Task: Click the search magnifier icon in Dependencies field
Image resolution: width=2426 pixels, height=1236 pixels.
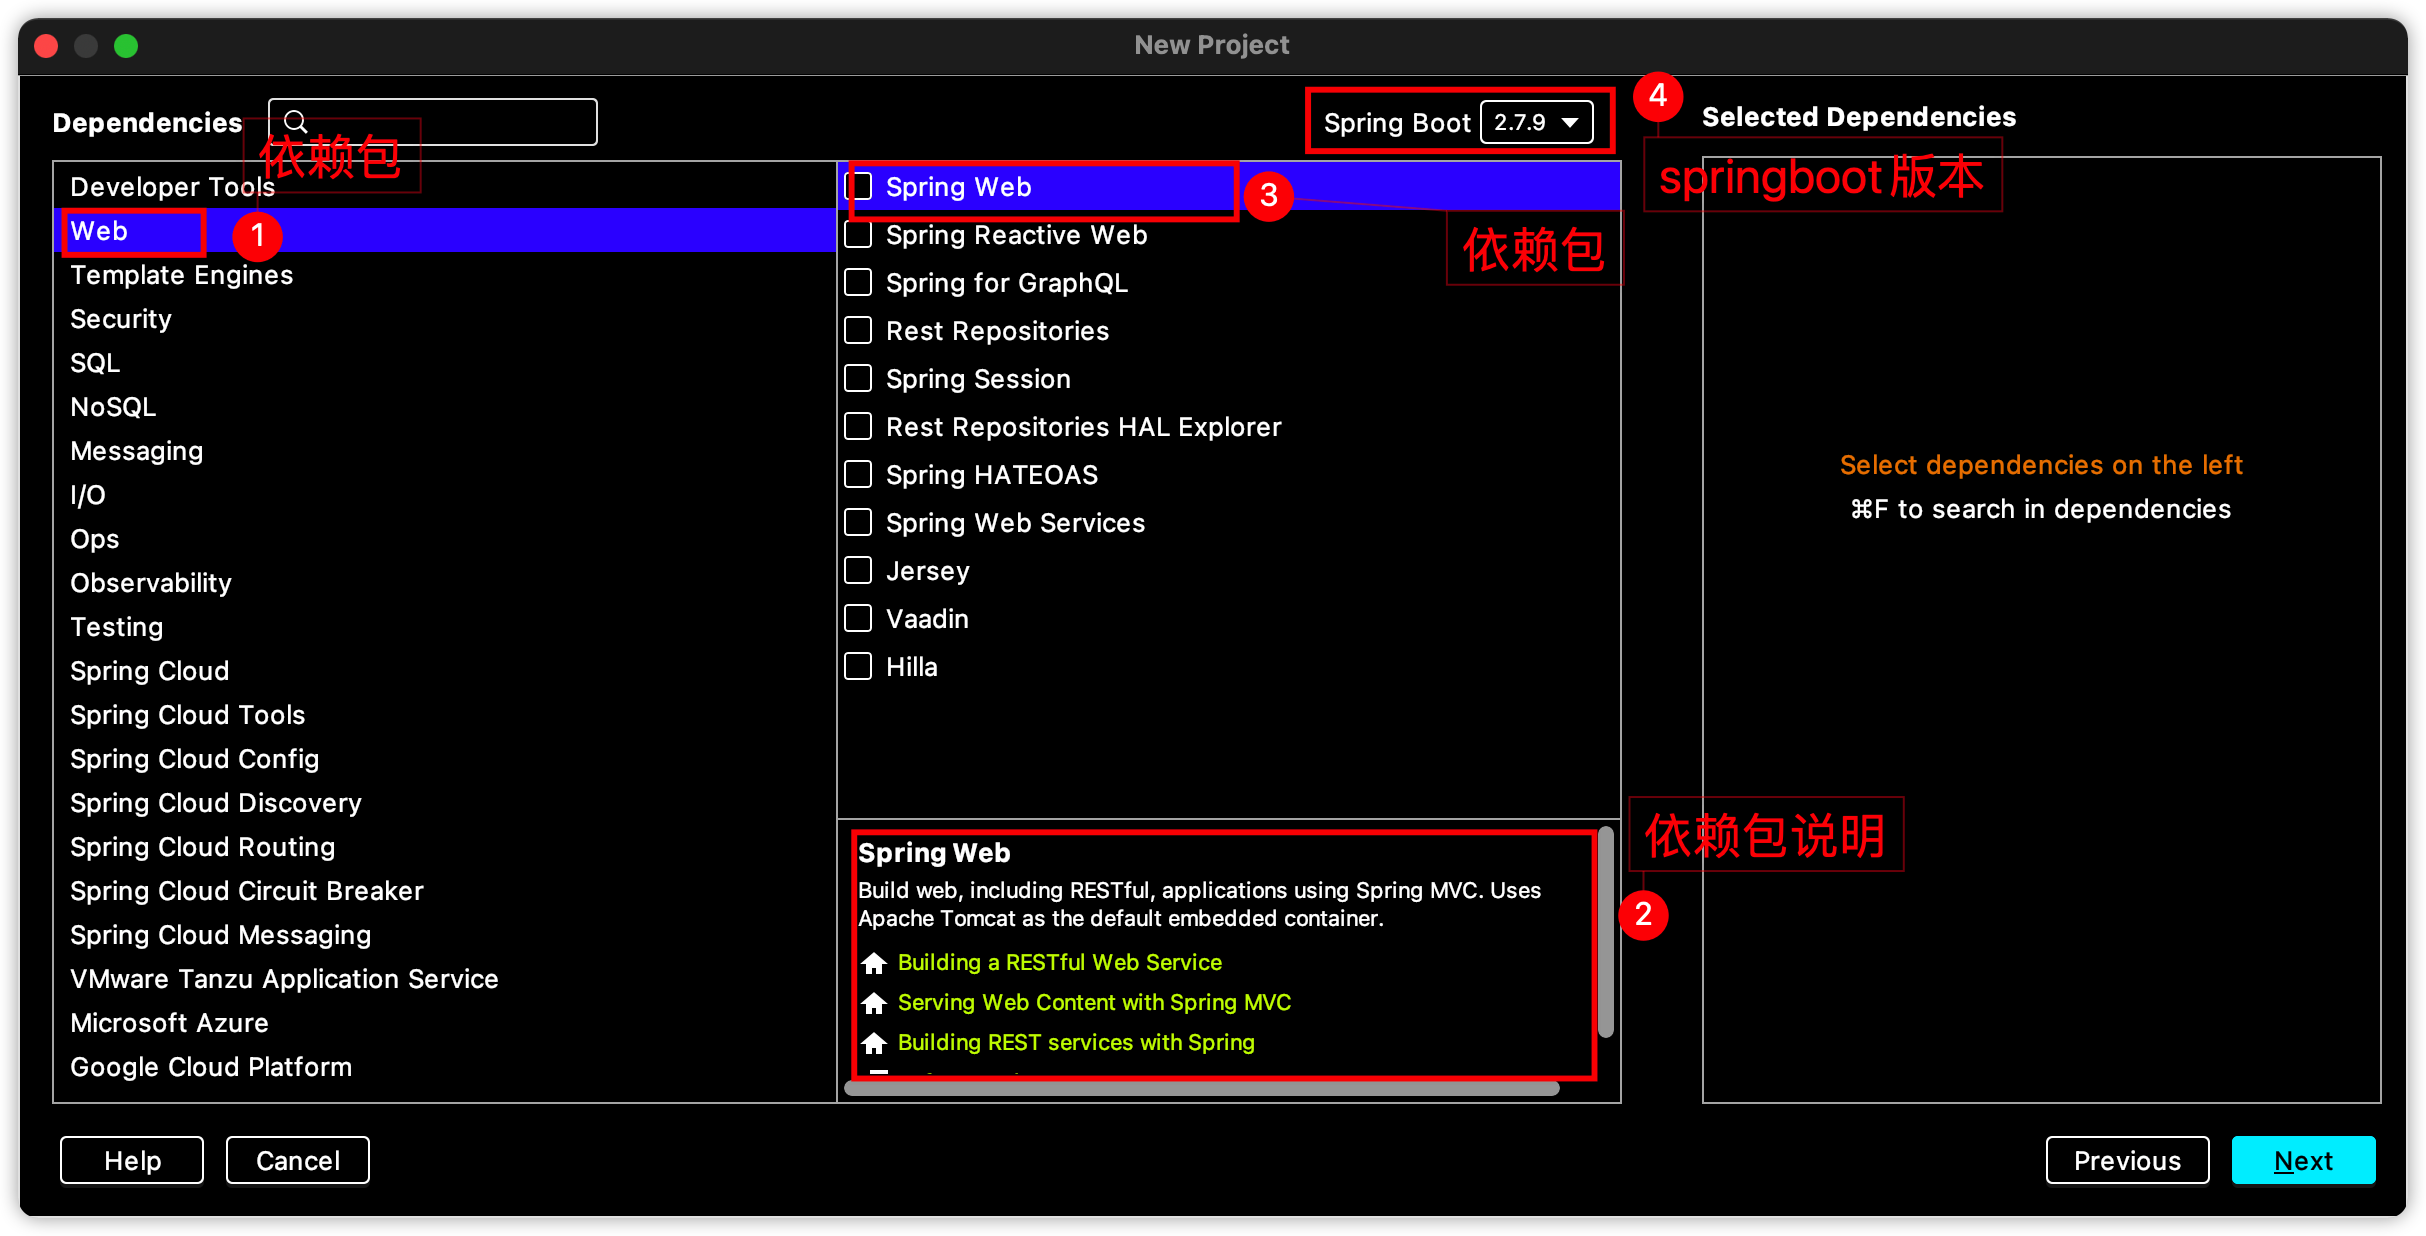Action: pos(295,122)
